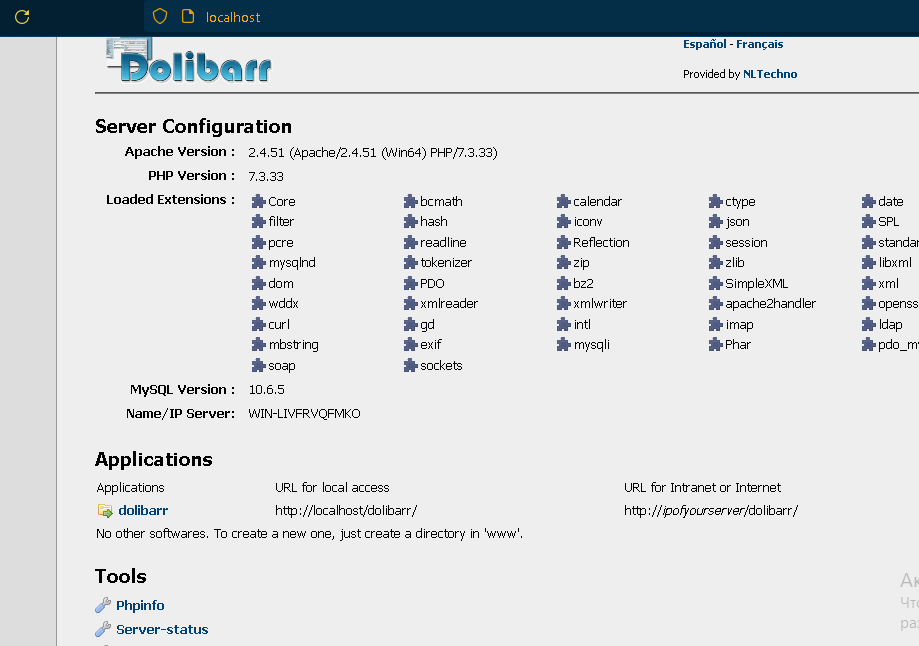Click the curl extension name
The width and height of the screenshot is (919, 646).
[x=279, y=325]
